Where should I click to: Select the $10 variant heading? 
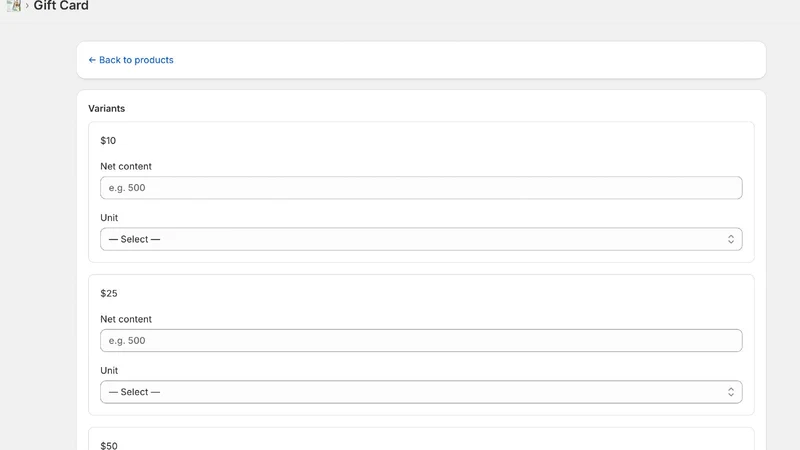point(108,141)
